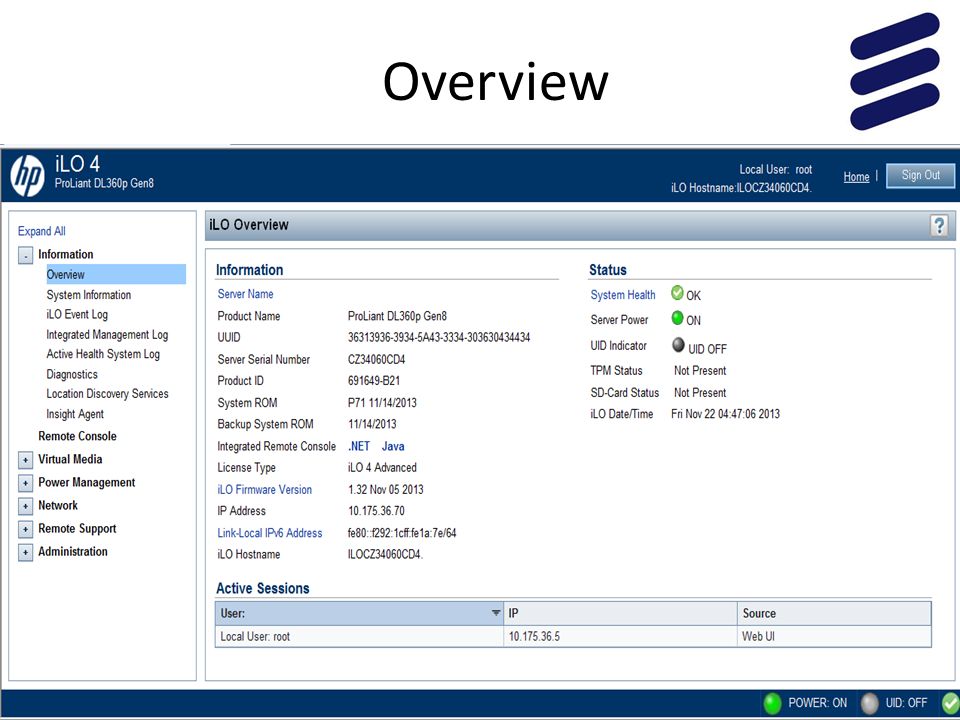Click session IP '10.175.36.5'

tap(534, 636)
